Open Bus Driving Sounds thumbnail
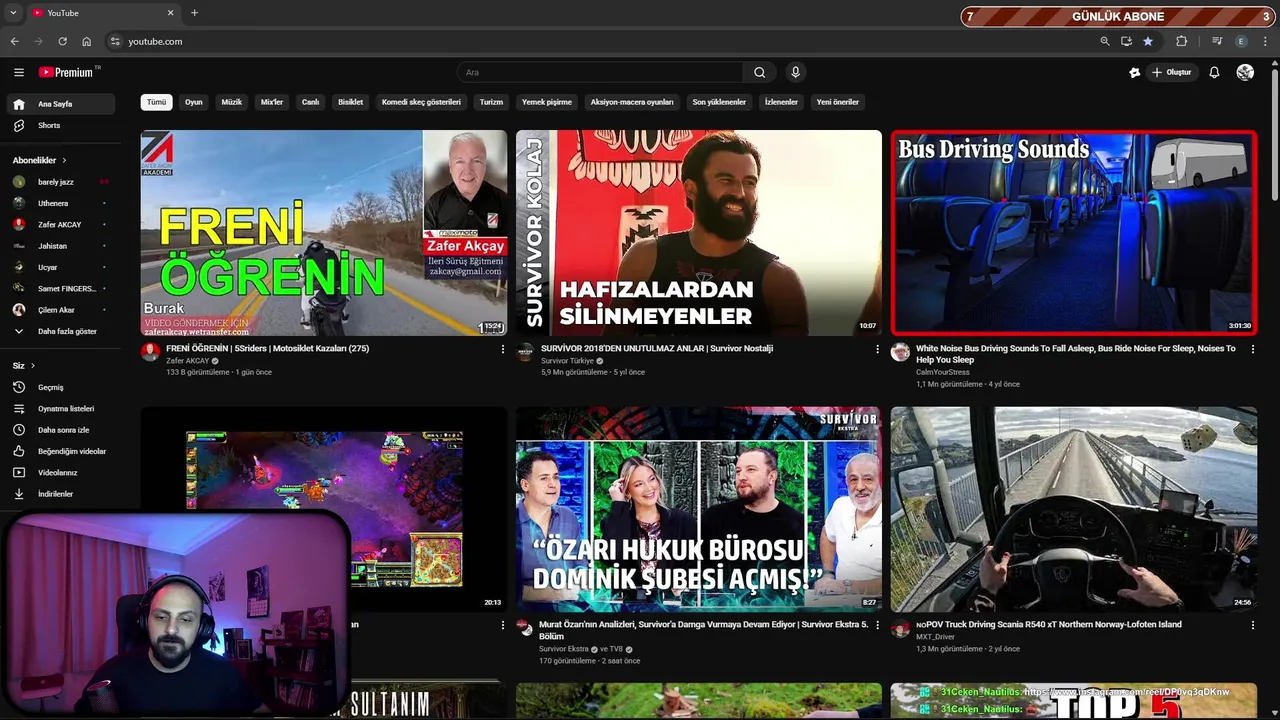The image size is (1280, 720). (x=1073, y=233)
